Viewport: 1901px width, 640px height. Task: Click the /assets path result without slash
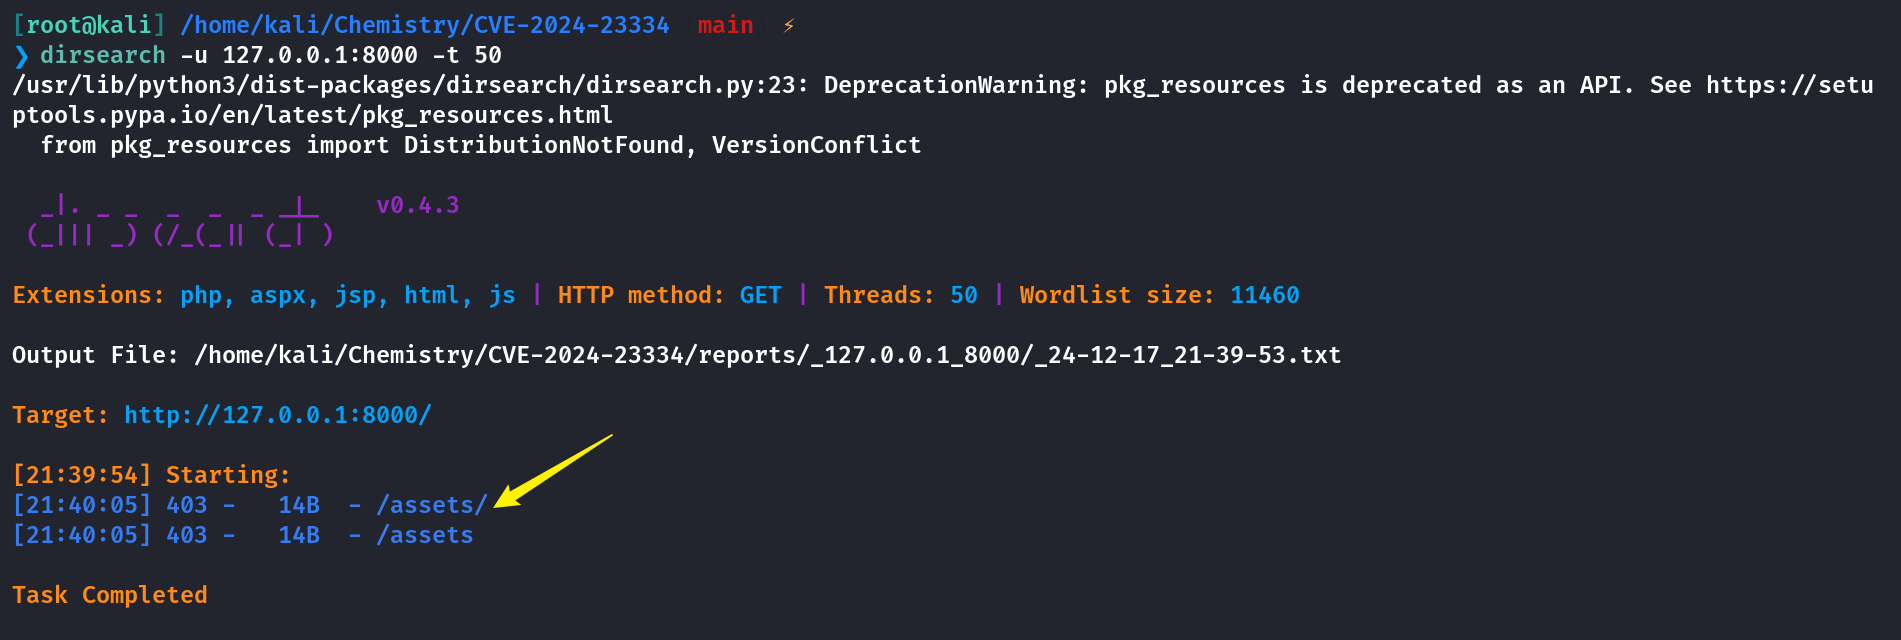[x=425, y=535]
